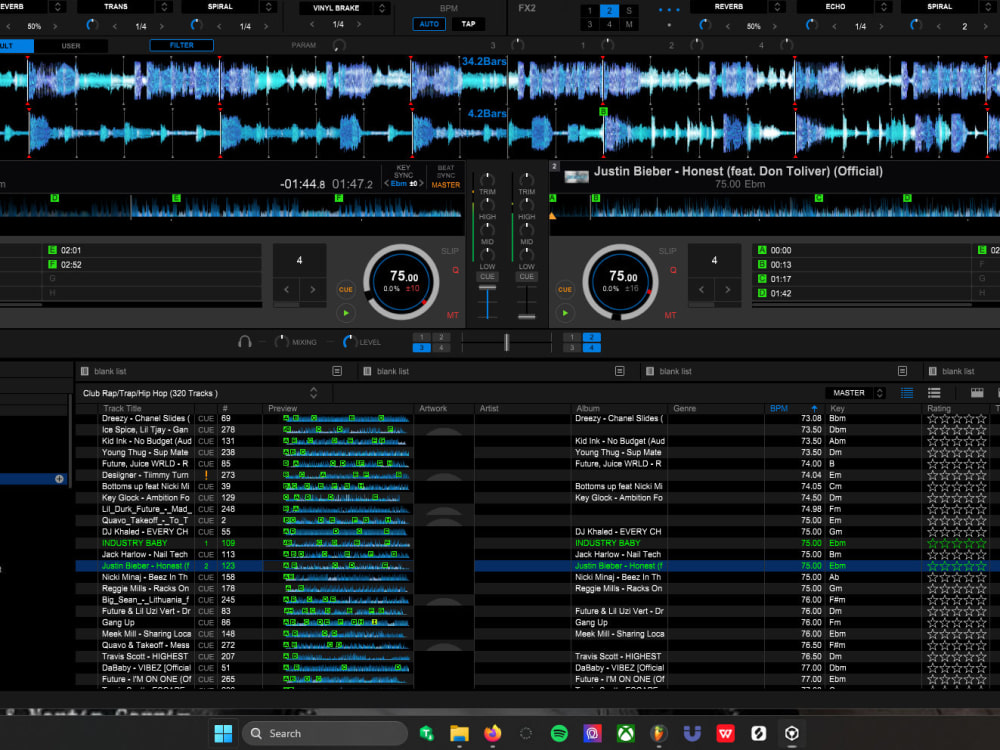Toggle BPM AUTO mode
Viewport: 1000px width, 750px height.
[x=429, y=24]
